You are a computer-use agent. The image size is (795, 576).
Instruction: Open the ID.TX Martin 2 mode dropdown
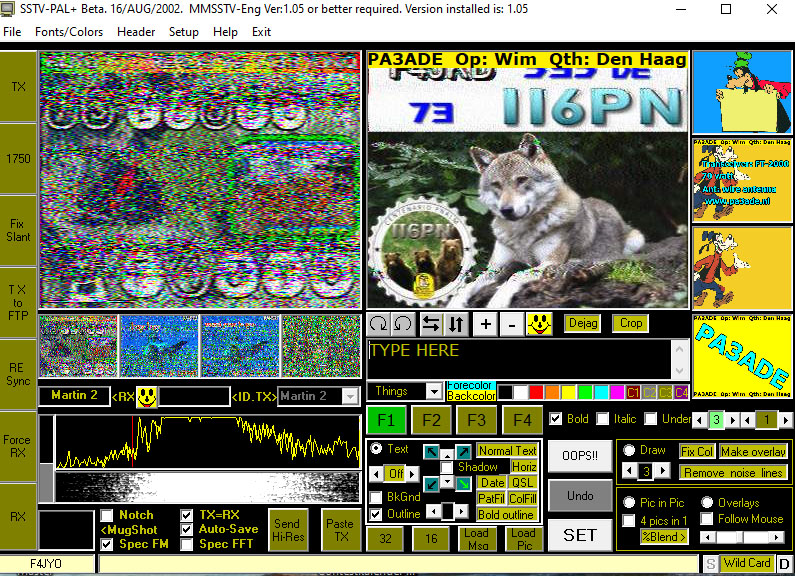pyautogui.click(x=350, y=397)
